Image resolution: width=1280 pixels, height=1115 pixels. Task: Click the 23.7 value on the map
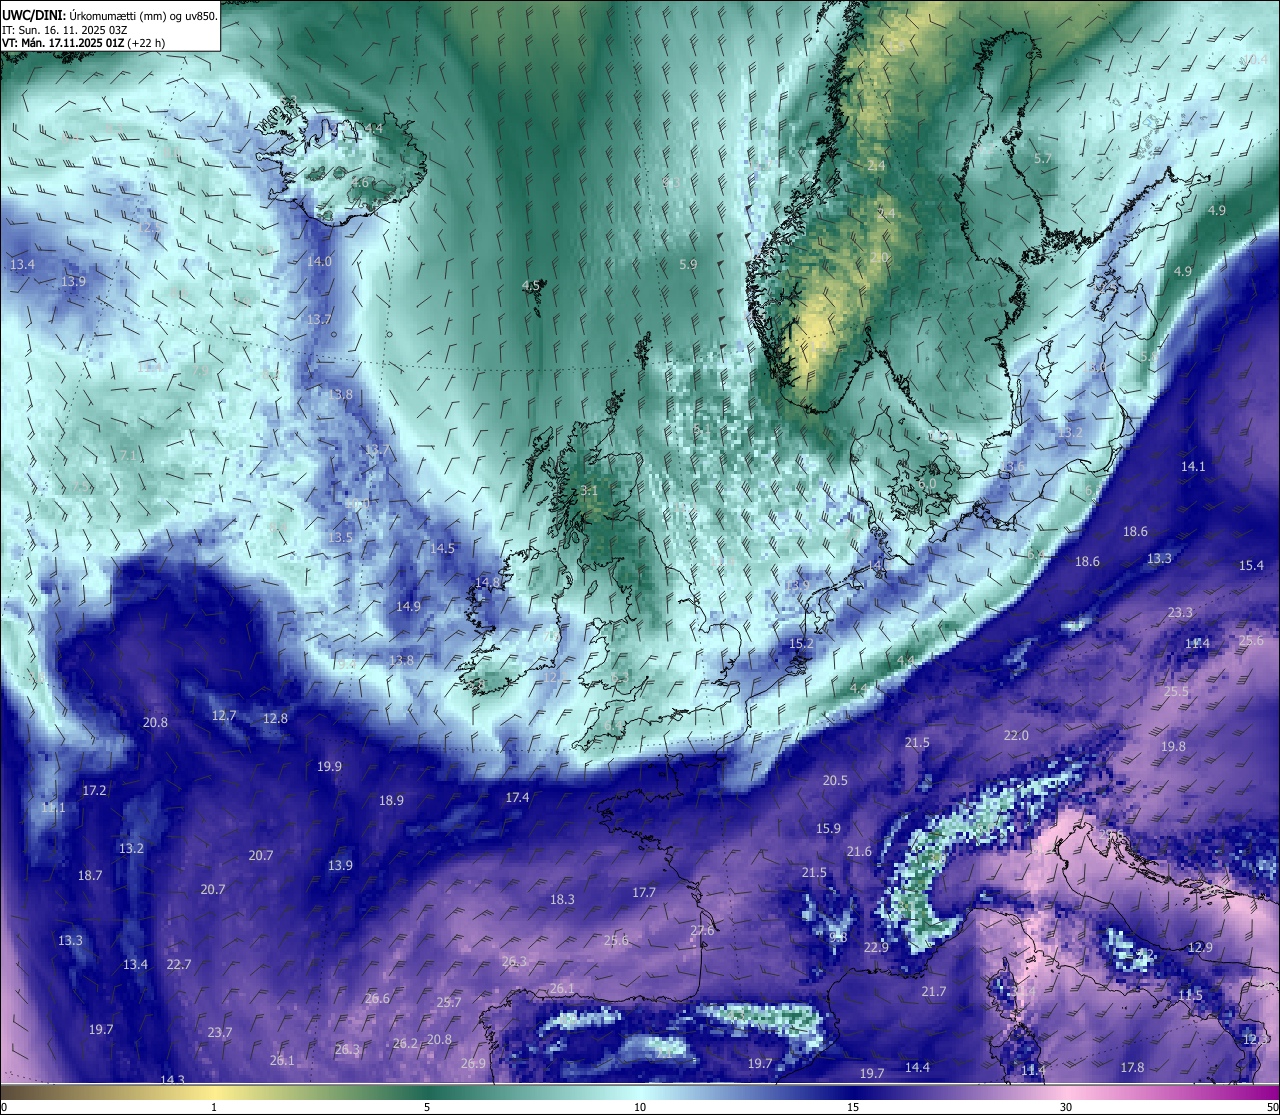coord(220,1033)
